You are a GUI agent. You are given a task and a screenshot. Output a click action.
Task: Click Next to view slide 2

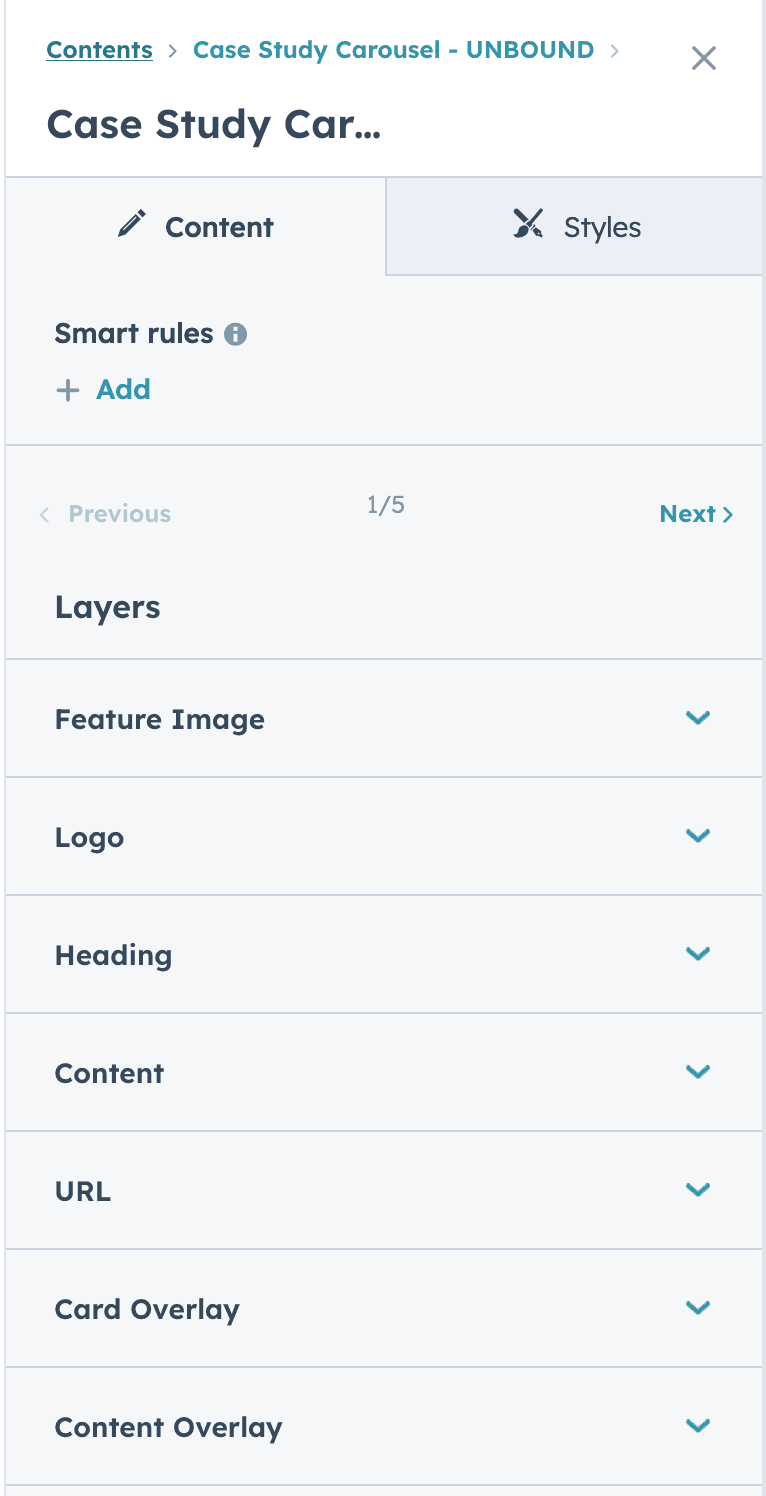click(x=688, y=513)
